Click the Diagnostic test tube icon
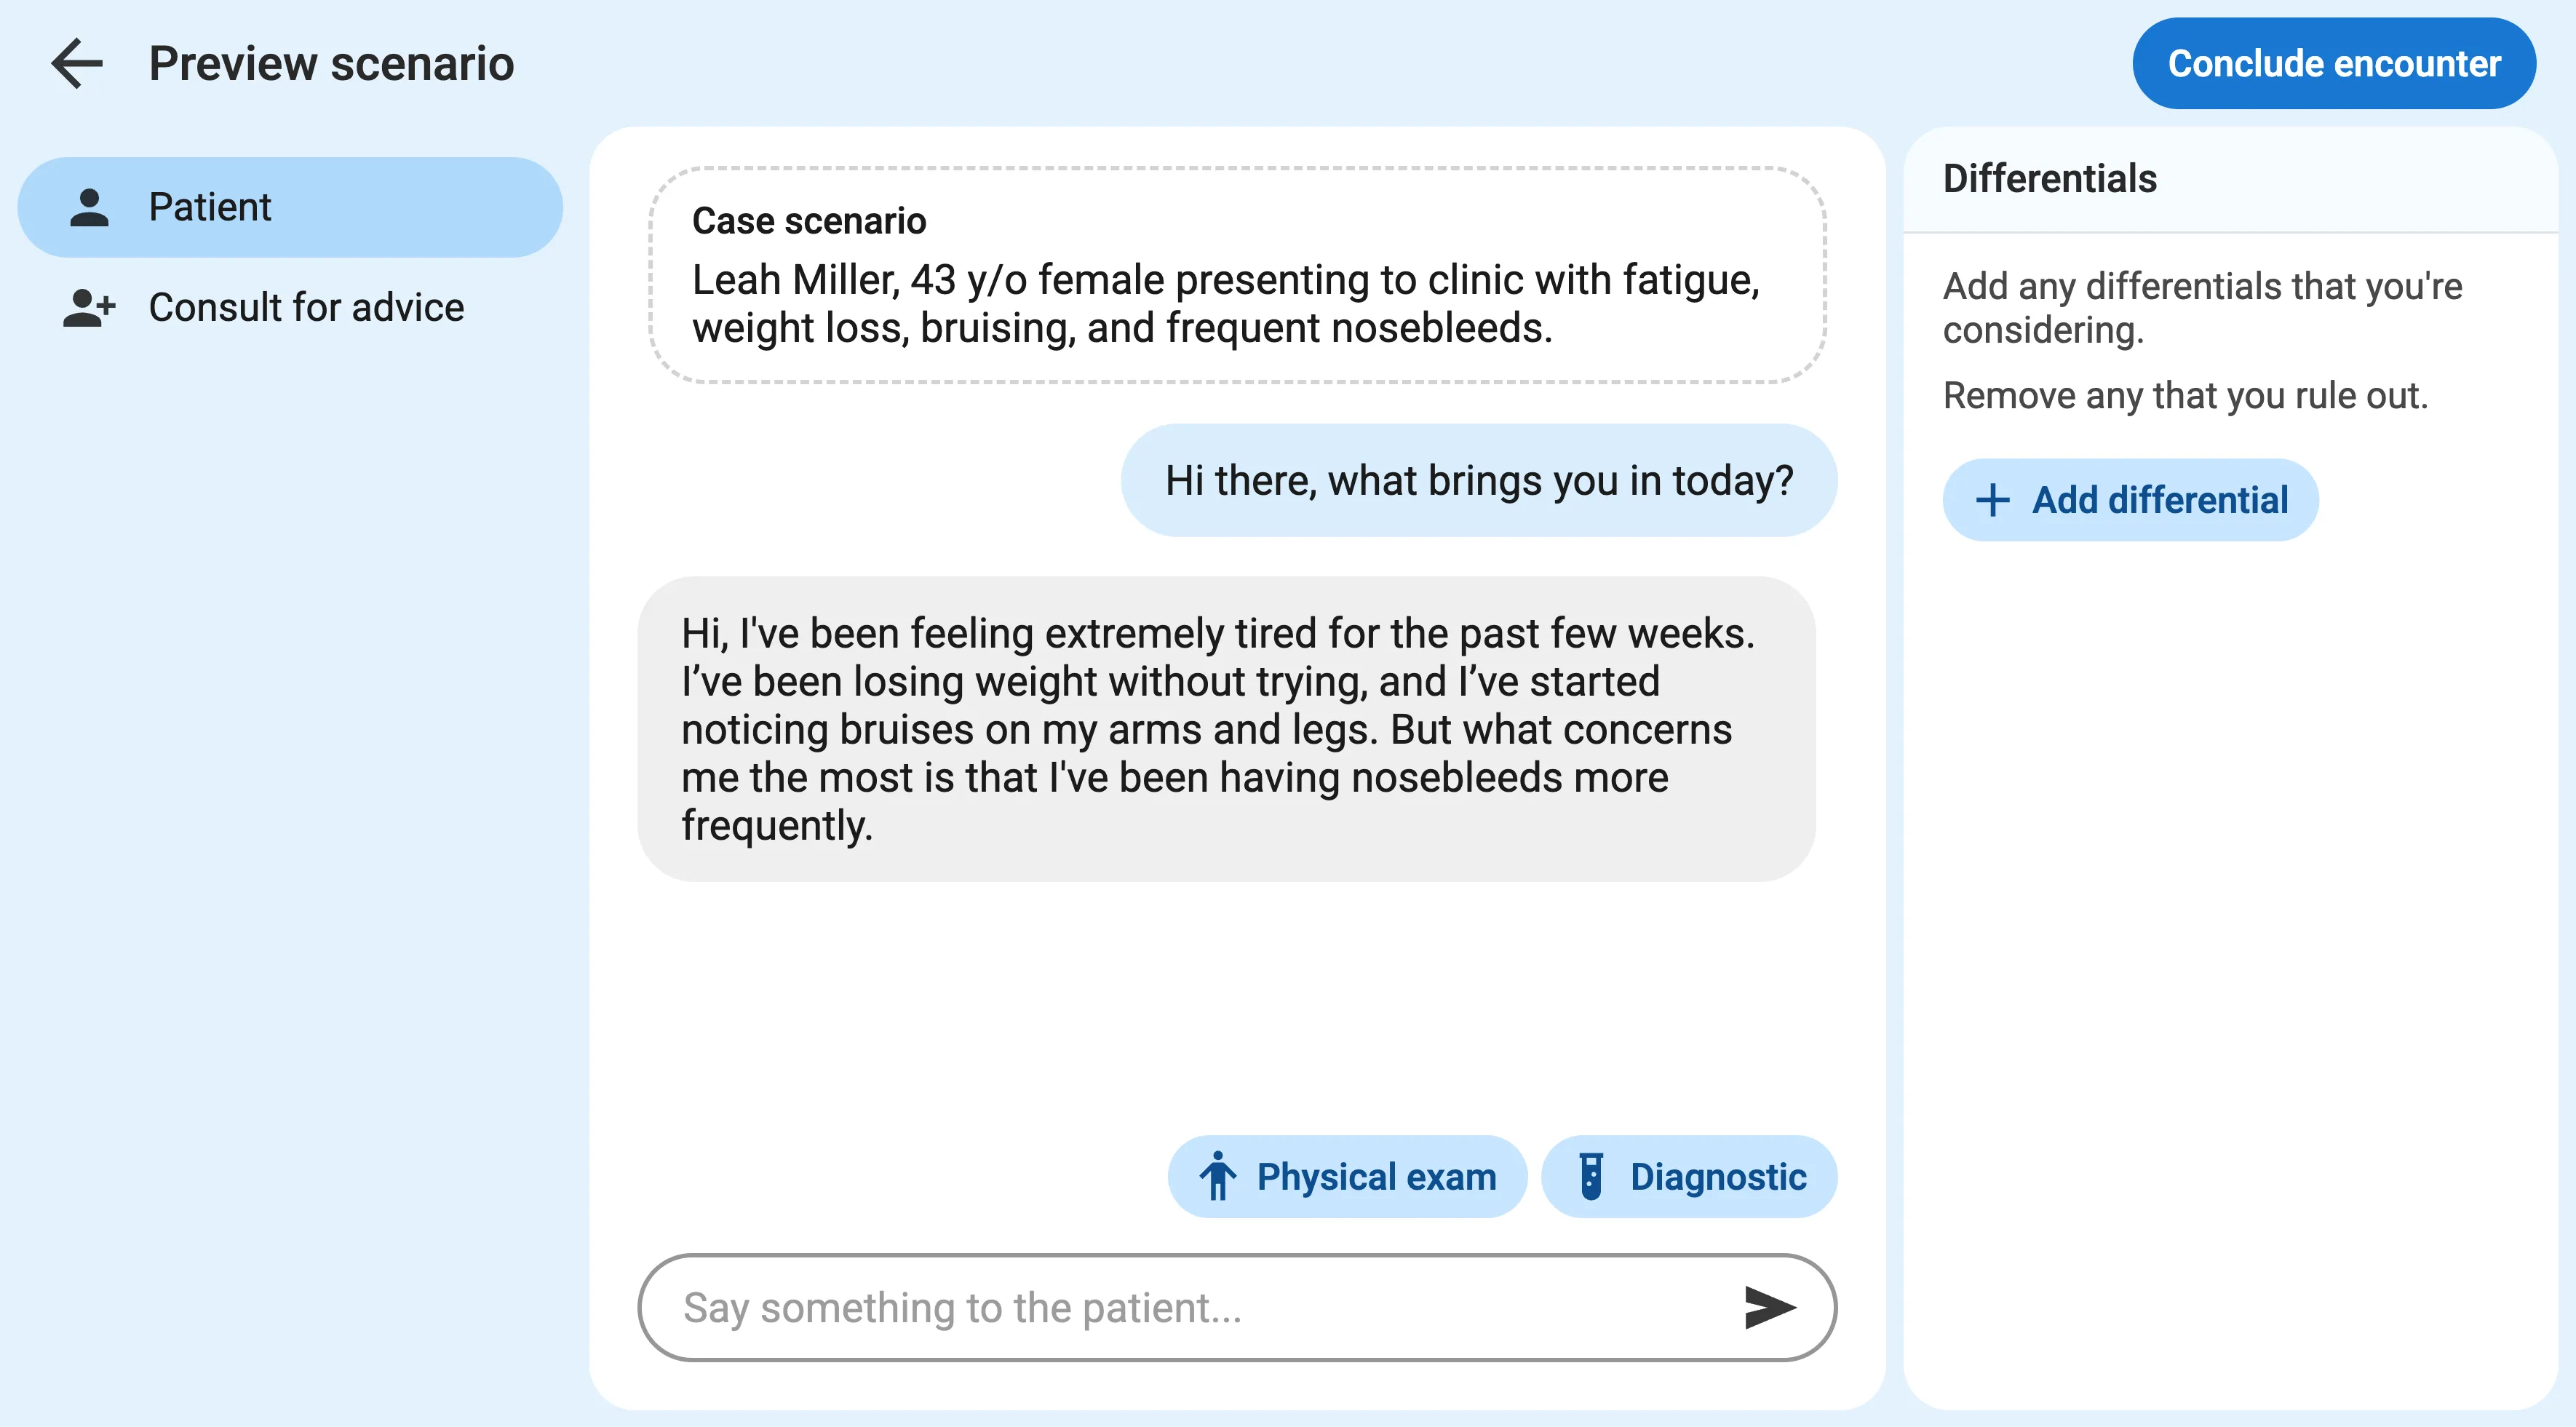2576x1427 pixels. pyautogui.click(x=1590, y=1177)
